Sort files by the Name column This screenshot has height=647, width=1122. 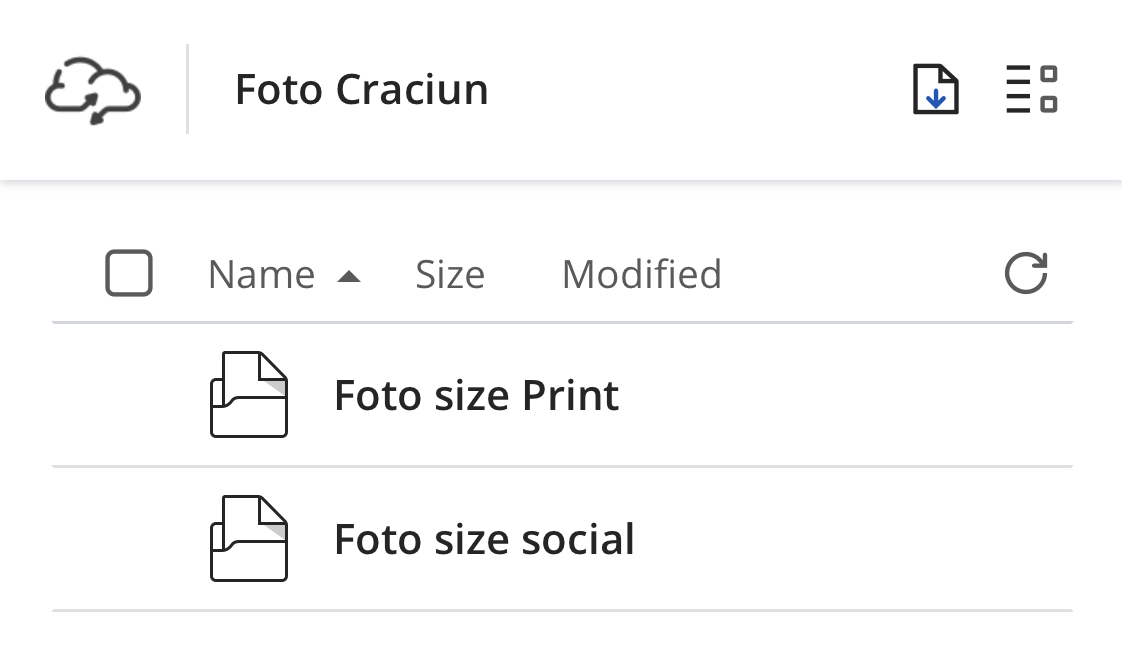click(261, 274)
